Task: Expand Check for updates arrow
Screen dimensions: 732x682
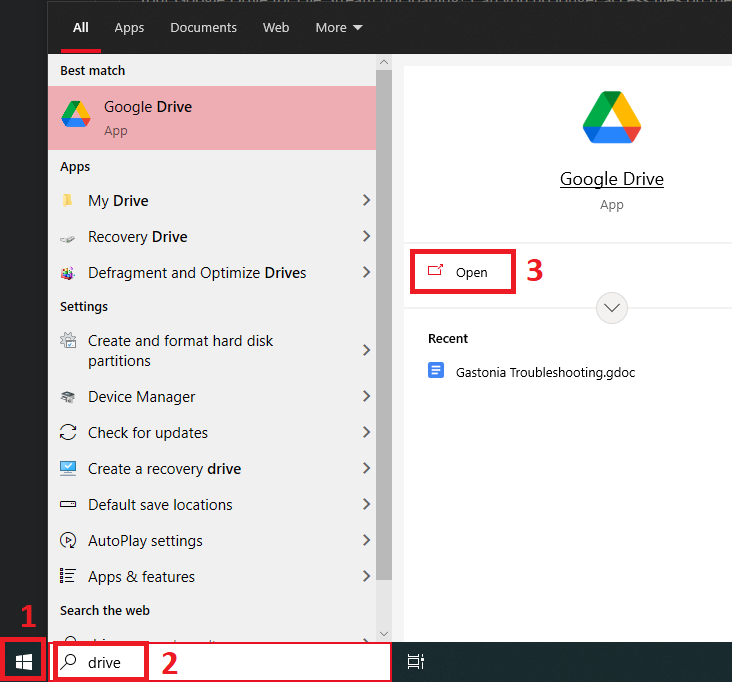Action: point(366,432)
